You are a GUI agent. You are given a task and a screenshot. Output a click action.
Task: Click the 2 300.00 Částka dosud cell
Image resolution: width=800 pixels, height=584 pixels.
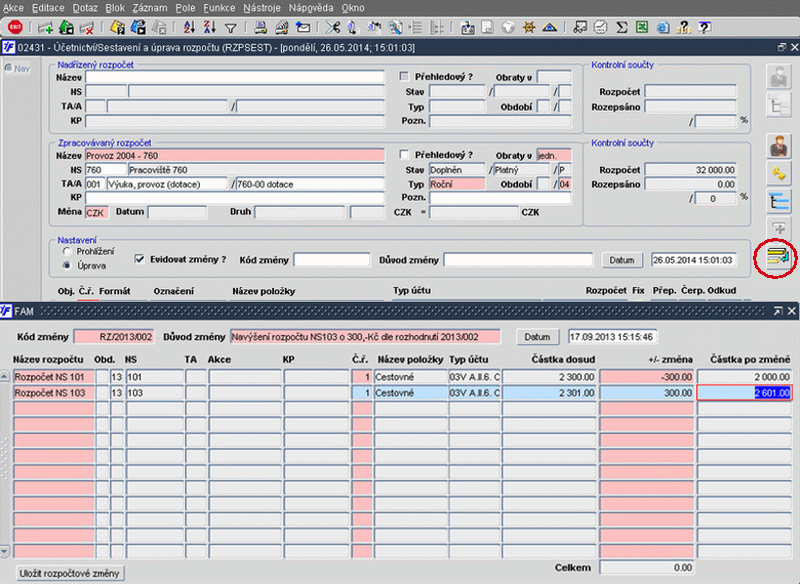tap(549, 377)
